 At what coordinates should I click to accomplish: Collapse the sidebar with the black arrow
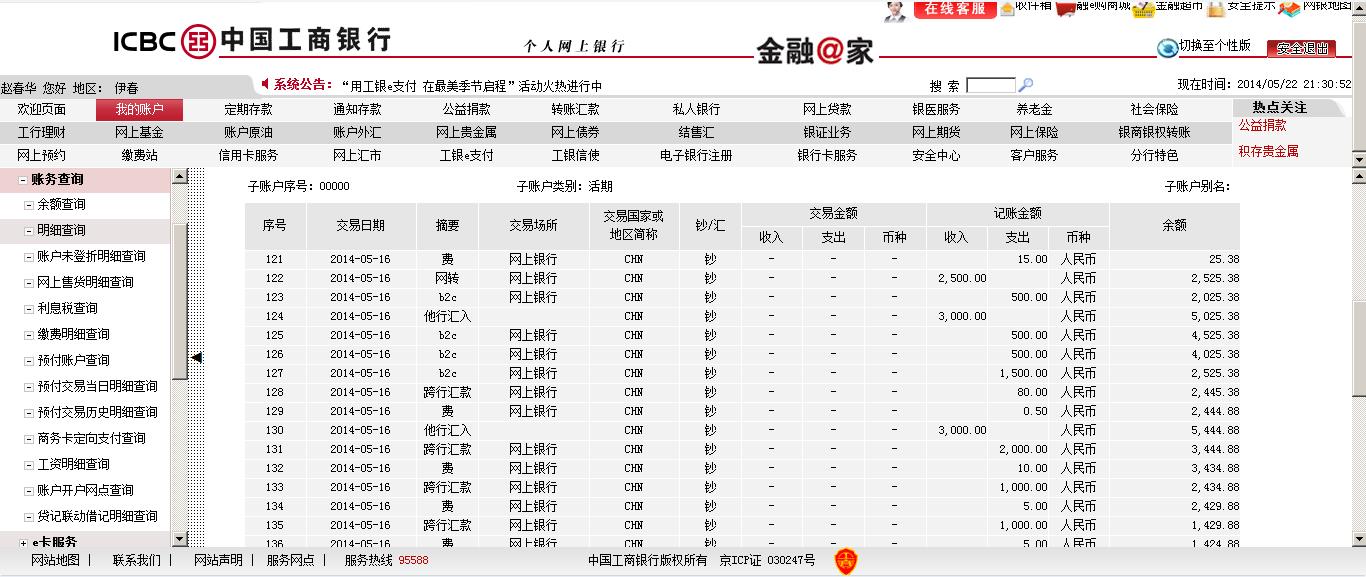pyautogui.click(x=197, y=357)
